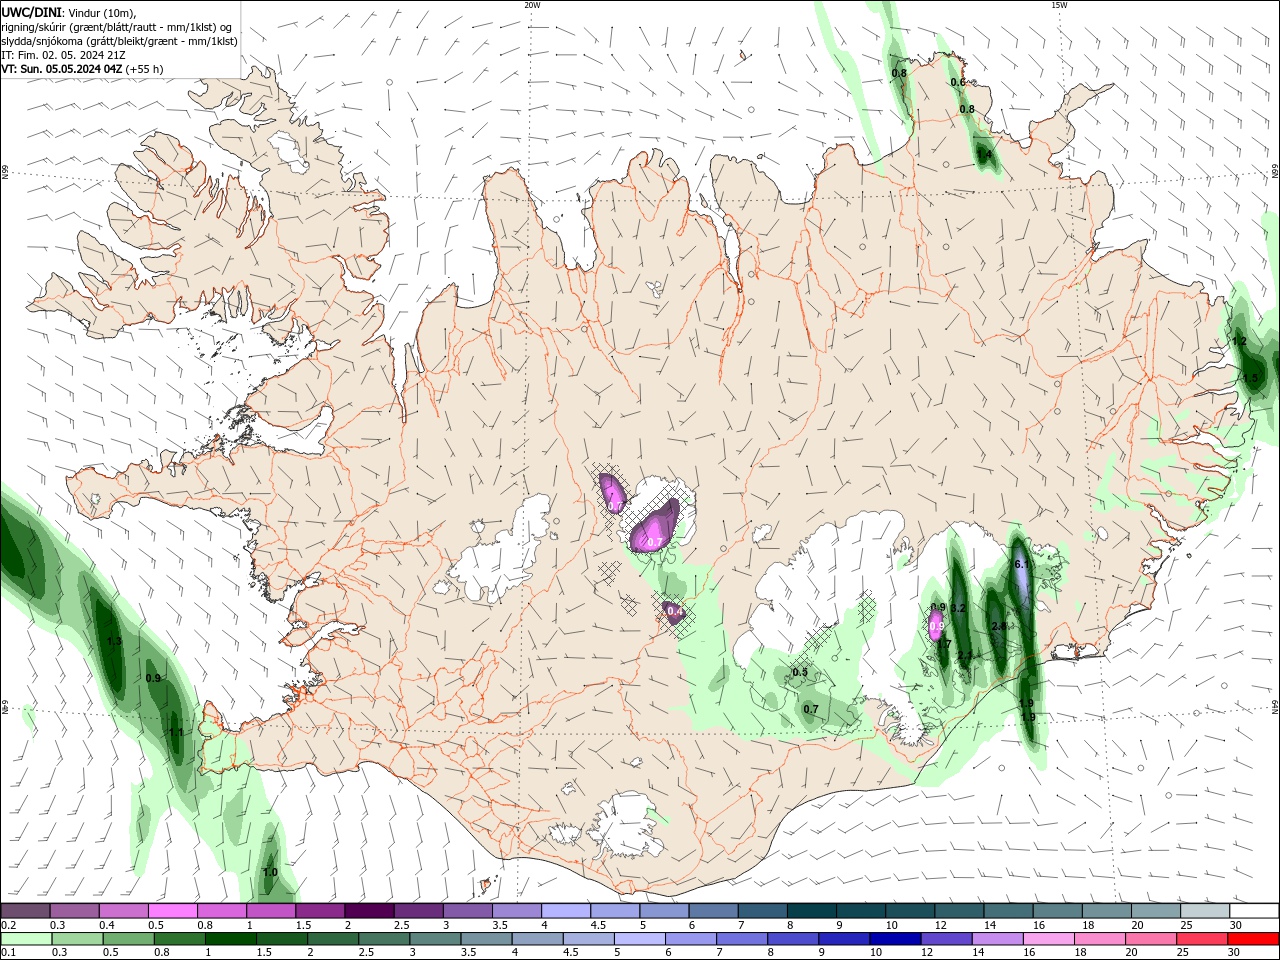Pick light lavender swatch between 4 and 4.5, upper legend
1280x960 pixels.
(566, 911)
